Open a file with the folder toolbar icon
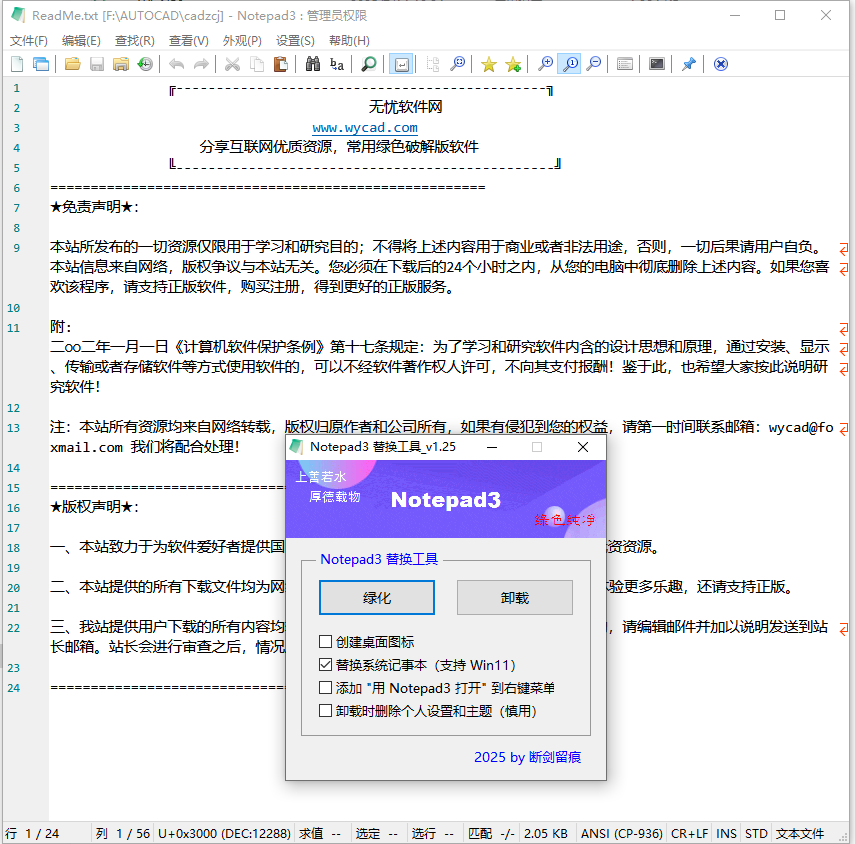Viewport: 855px width, 844px height. pyautogui.click(x=73, y=64)
